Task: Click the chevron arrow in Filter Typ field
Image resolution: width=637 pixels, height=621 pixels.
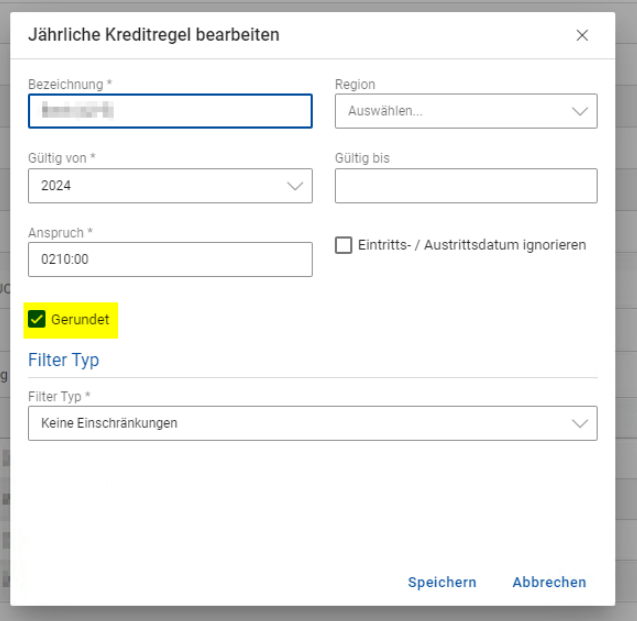Action: [580, 423]
